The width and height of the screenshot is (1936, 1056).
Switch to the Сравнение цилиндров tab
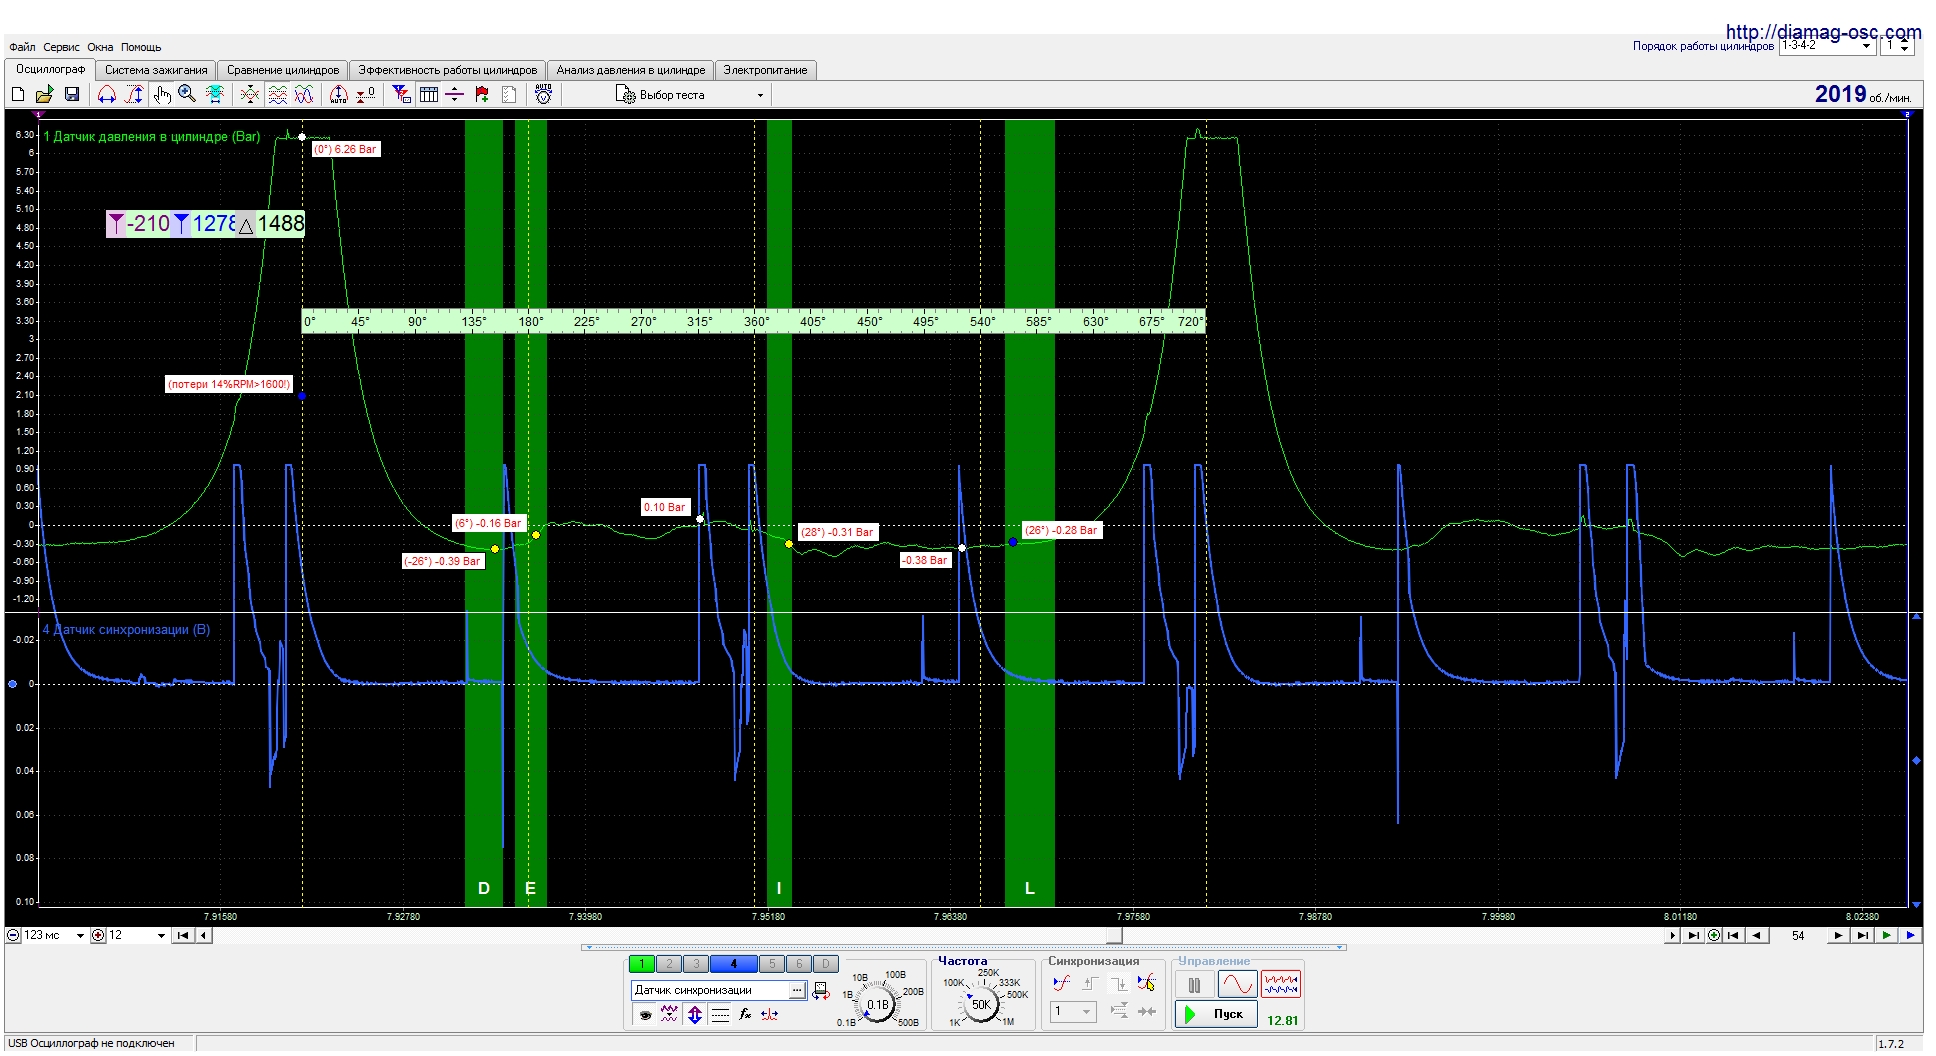[x=283, y=70]
